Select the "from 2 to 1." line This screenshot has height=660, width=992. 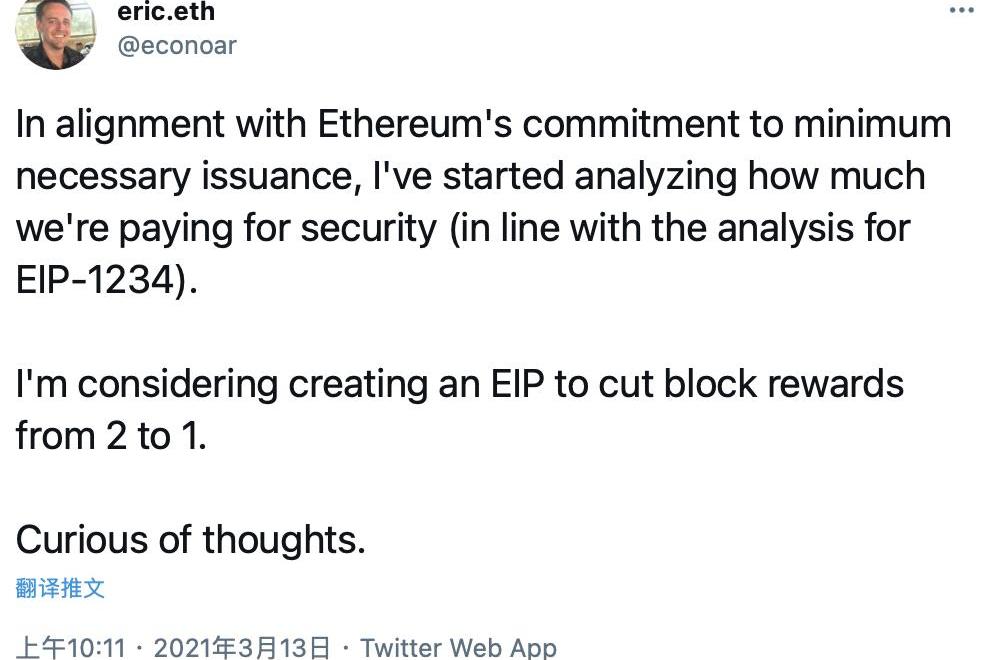click(x=111, y=436)
